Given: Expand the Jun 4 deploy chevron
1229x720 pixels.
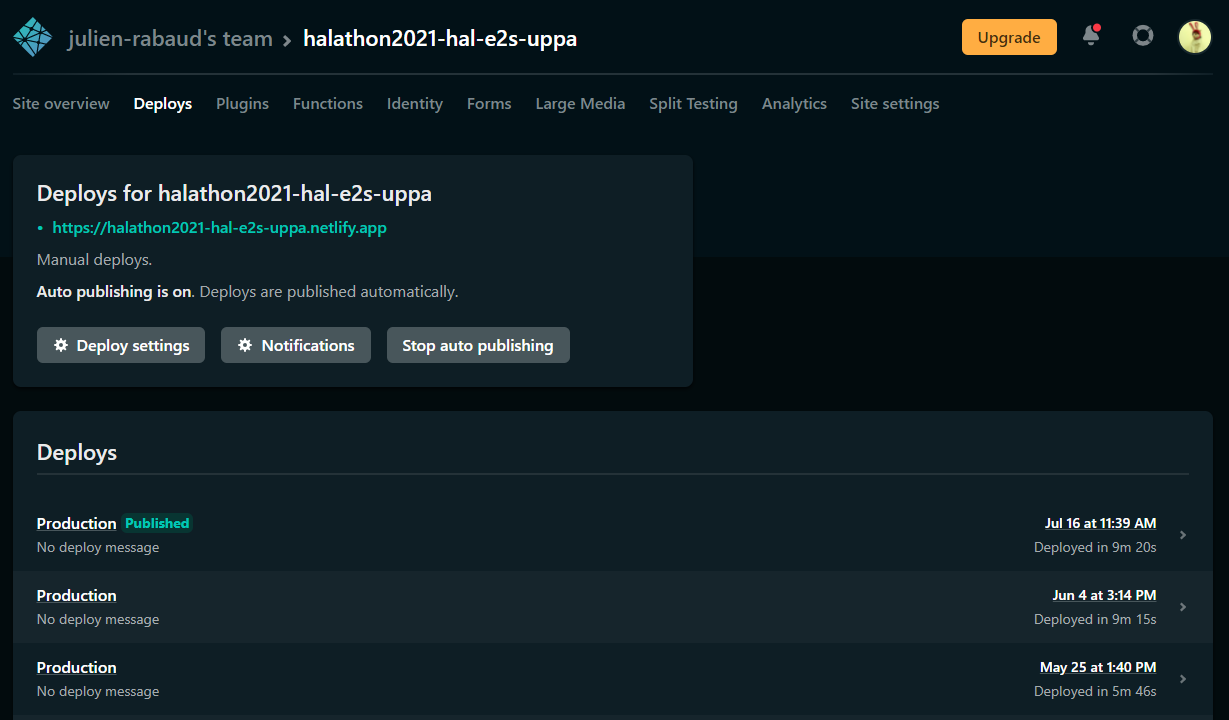Looking at the screenshot, I should 1183,607.
